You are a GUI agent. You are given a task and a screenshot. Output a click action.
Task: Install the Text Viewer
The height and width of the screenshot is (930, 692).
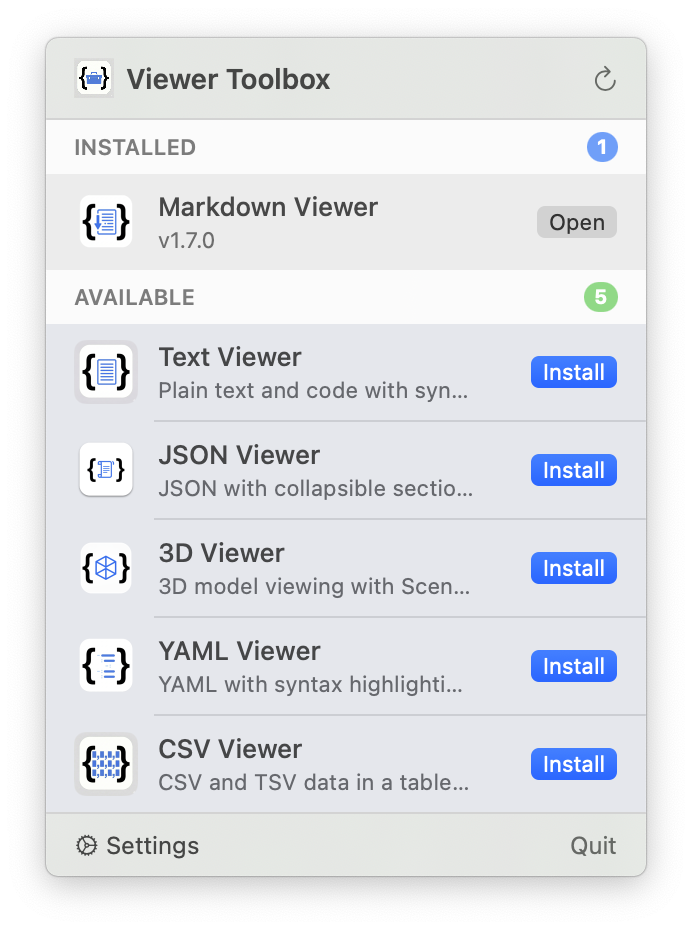(x=573, y=372)
